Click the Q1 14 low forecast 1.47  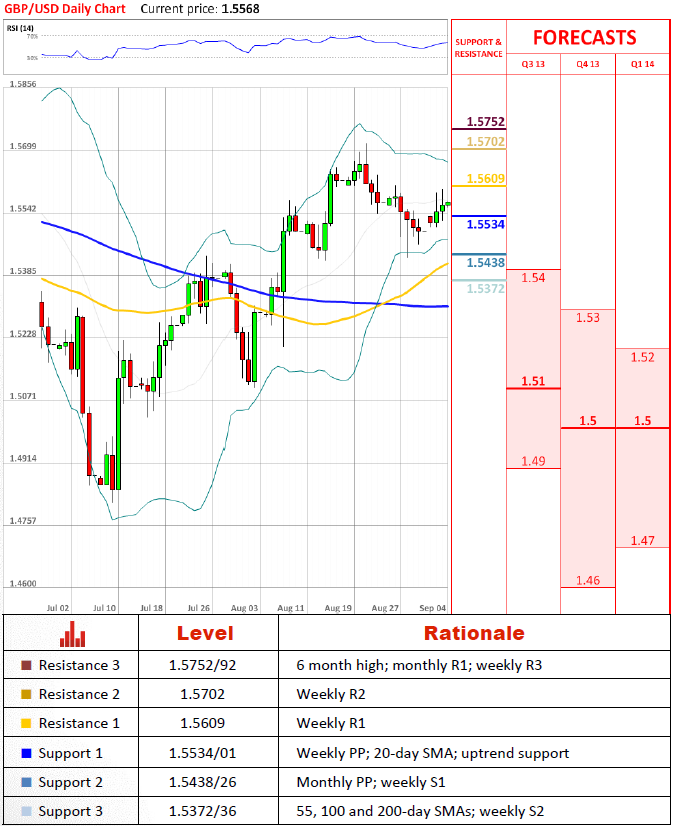642,540
